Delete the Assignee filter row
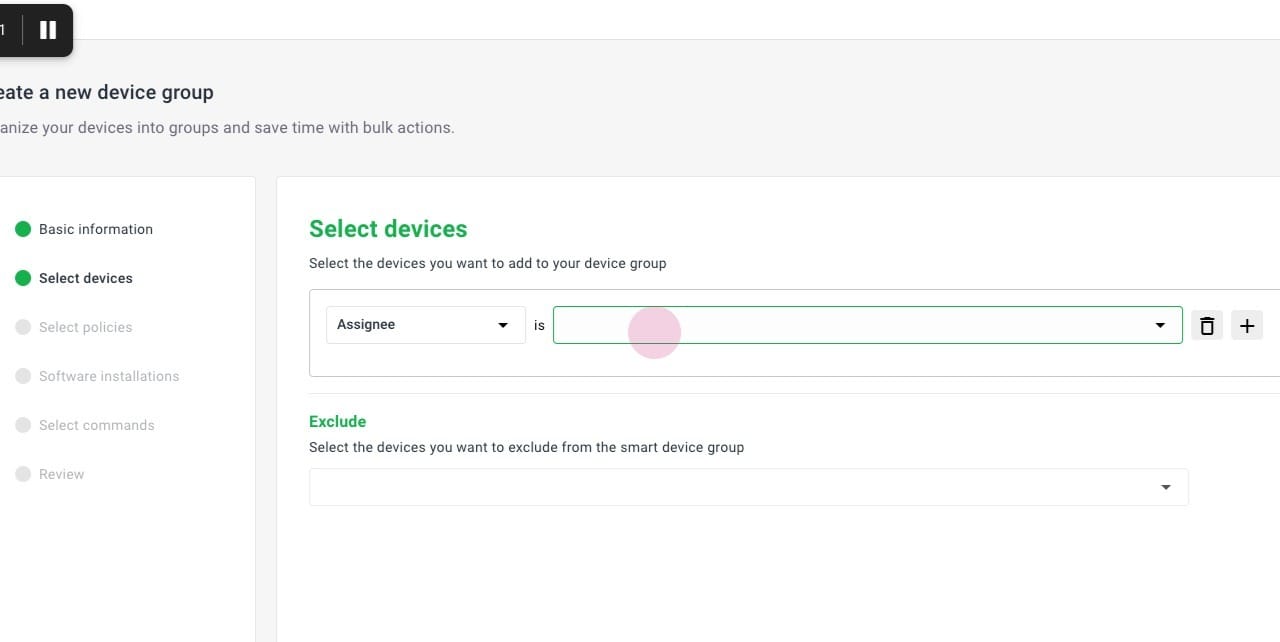The width and height of the screenshot is (1280, 642). click(1207, 325)
